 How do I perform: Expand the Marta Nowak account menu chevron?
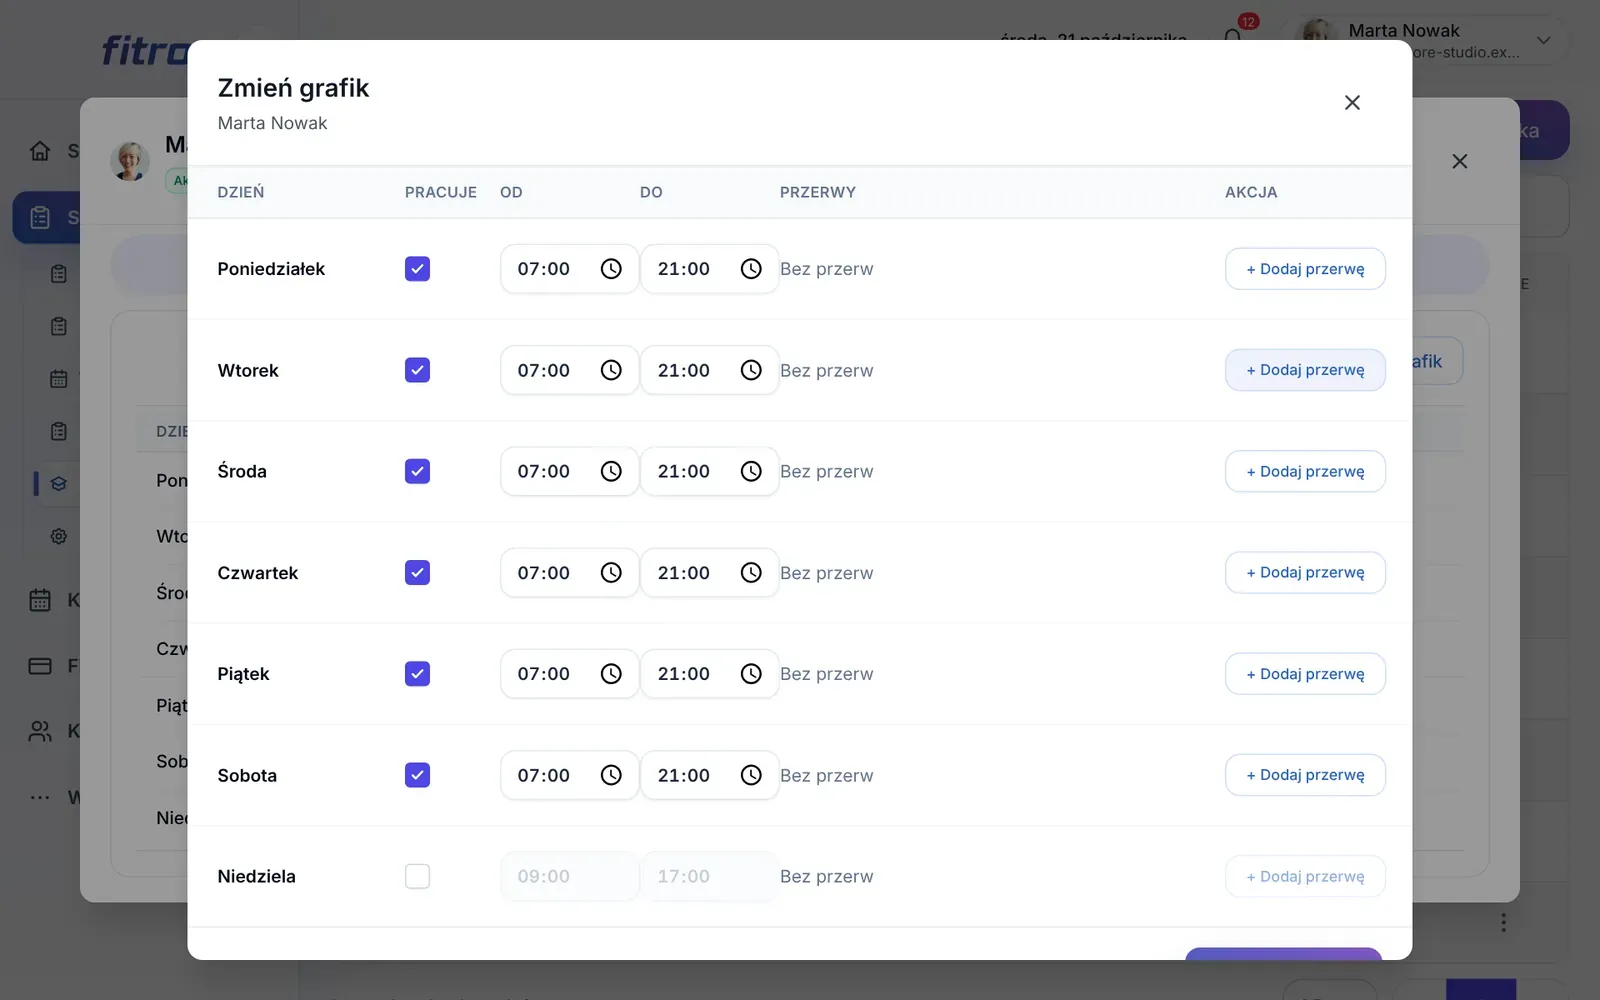(x=1543, y=41)
